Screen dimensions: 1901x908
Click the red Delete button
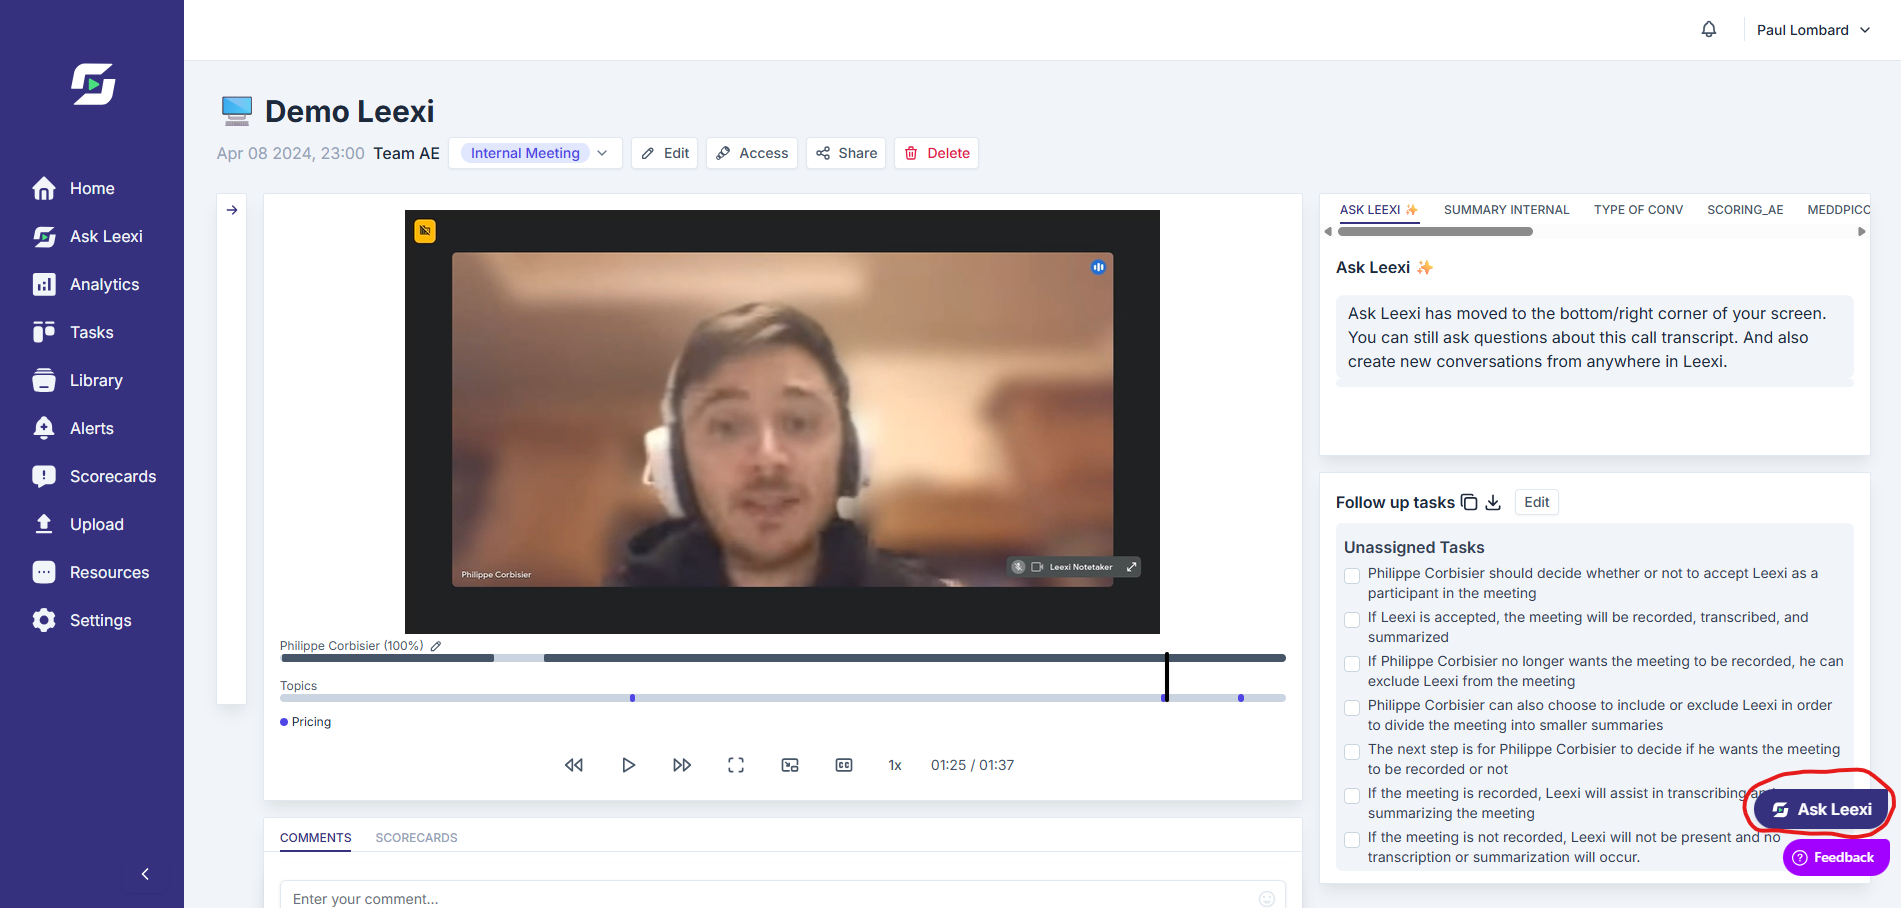(x=937, y=153)
